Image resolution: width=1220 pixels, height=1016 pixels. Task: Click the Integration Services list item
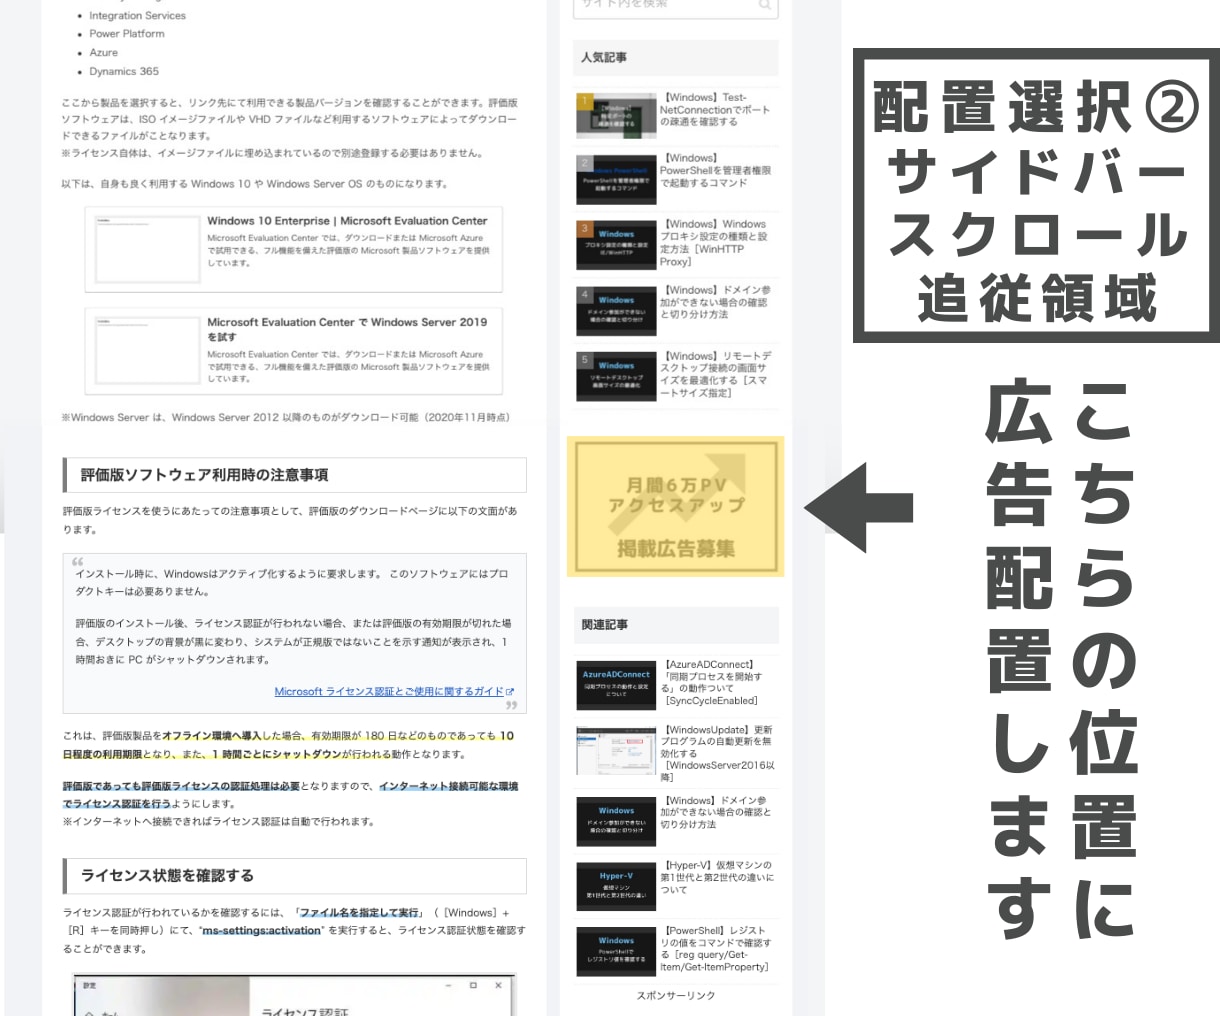(137, 16)
